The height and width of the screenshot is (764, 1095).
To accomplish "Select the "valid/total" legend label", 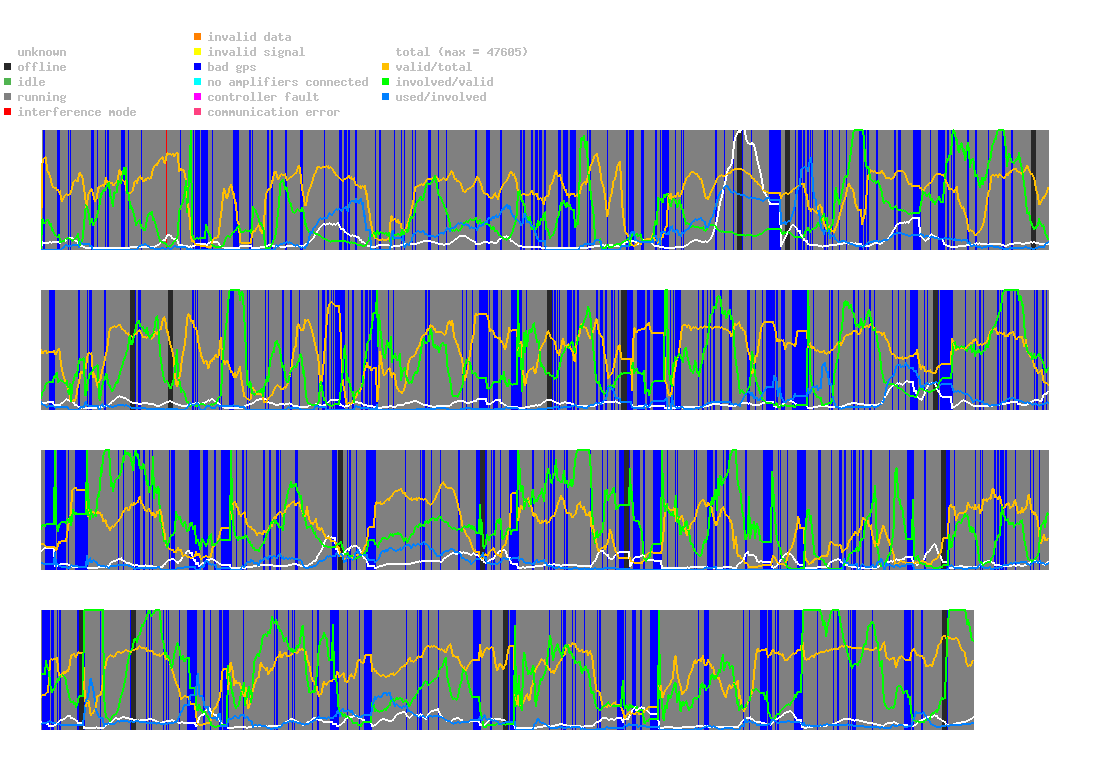I will pyautogui.click(x=434, y=67).
